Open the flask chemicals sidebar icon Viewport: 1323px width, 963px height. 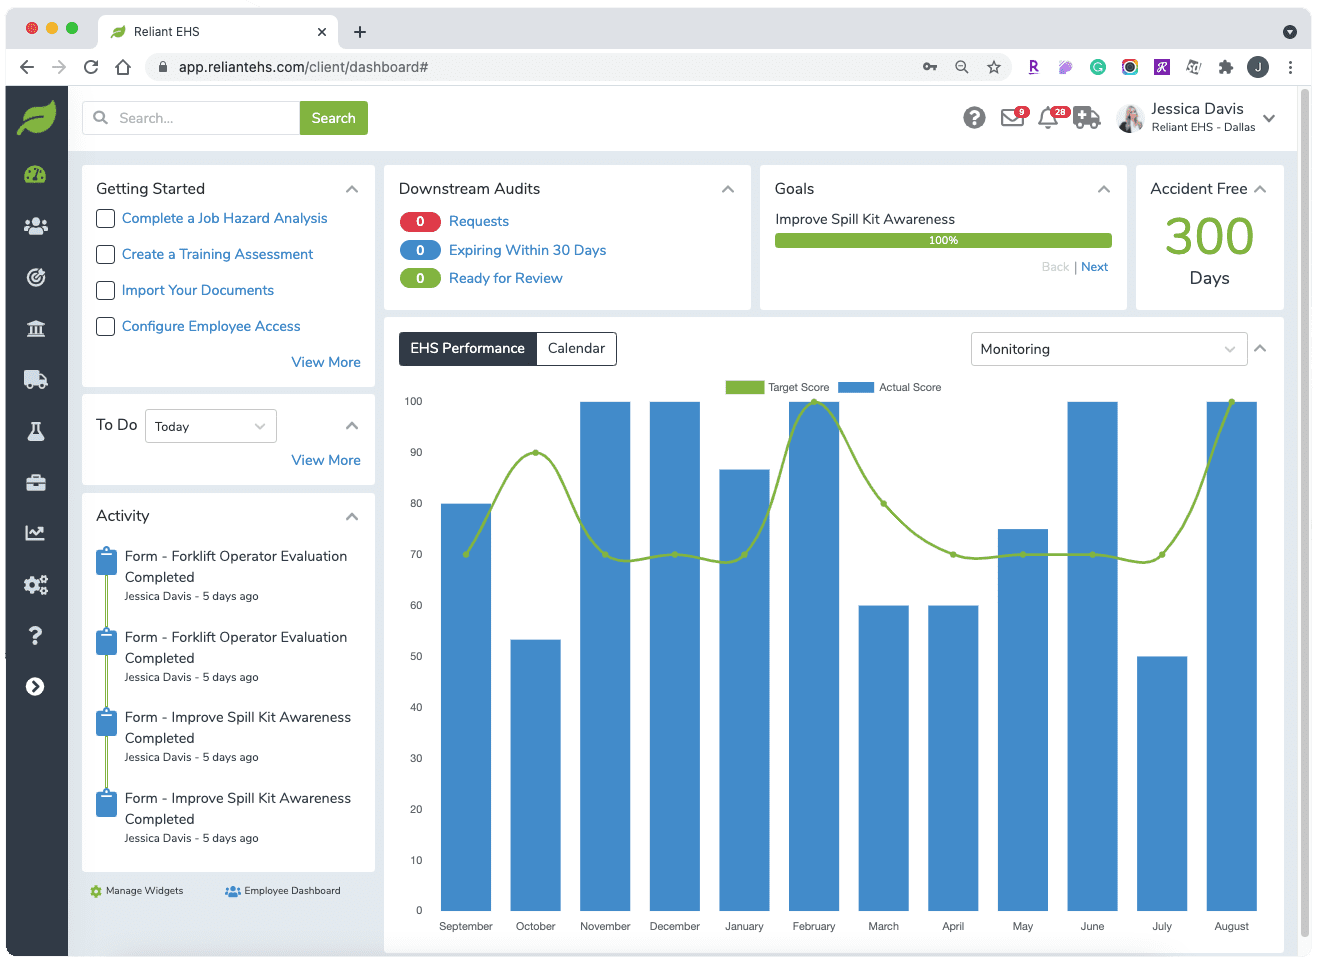click(35, 431)
